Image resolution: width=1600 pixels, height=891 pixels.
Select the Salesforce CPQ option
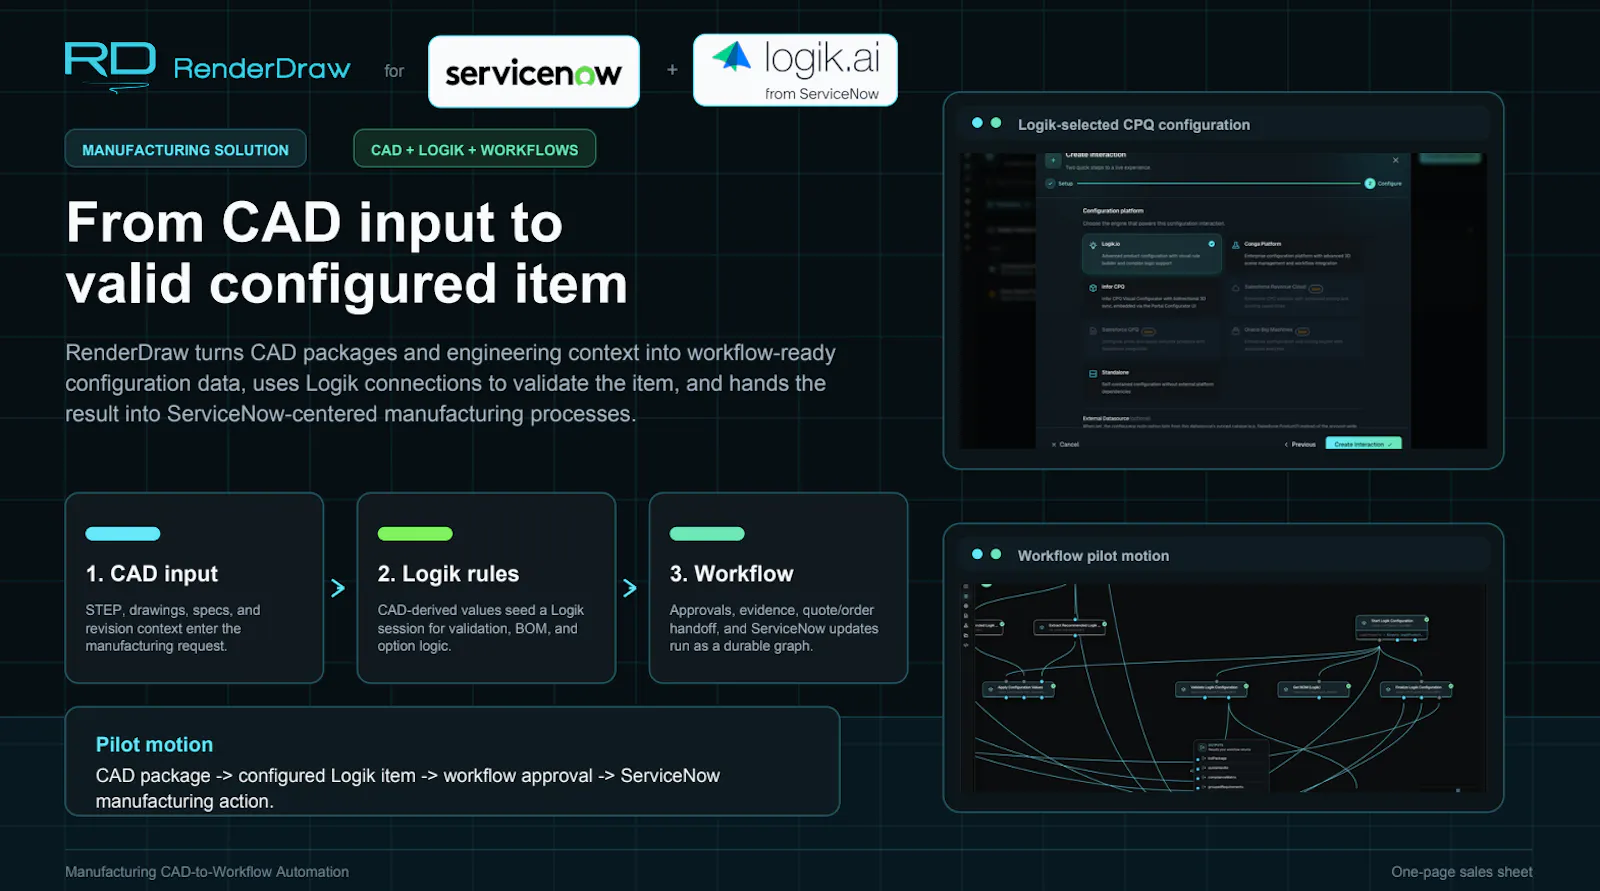coord(1152,339)
